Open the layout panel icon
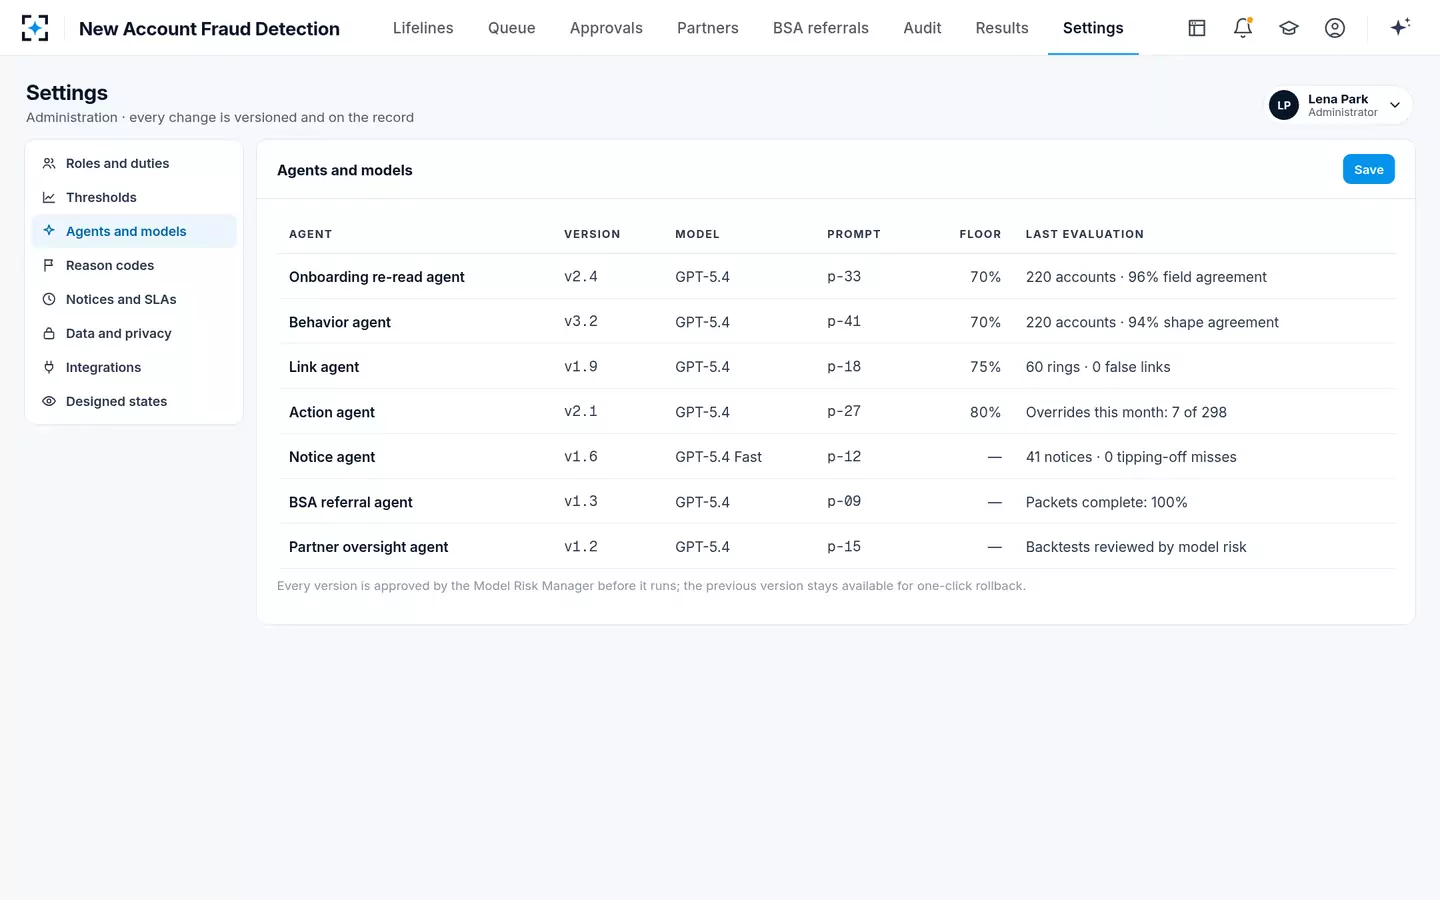1440x900 pixels. 1197,28
